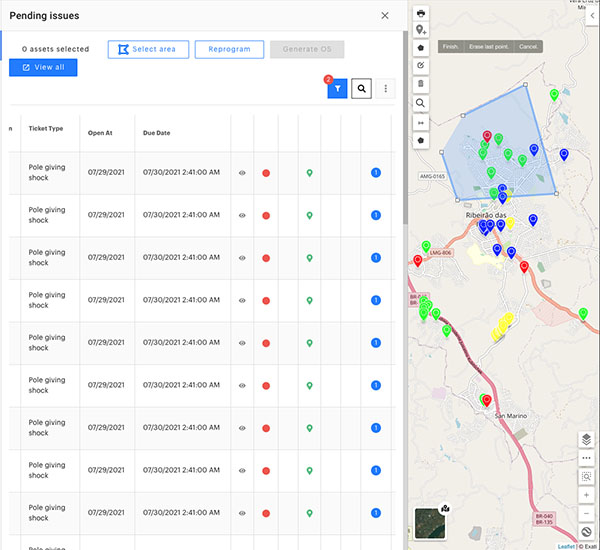This screenshot has height=550, width=600.
Task: Click the '0 assets selected' text
Action: pos(55,49)
